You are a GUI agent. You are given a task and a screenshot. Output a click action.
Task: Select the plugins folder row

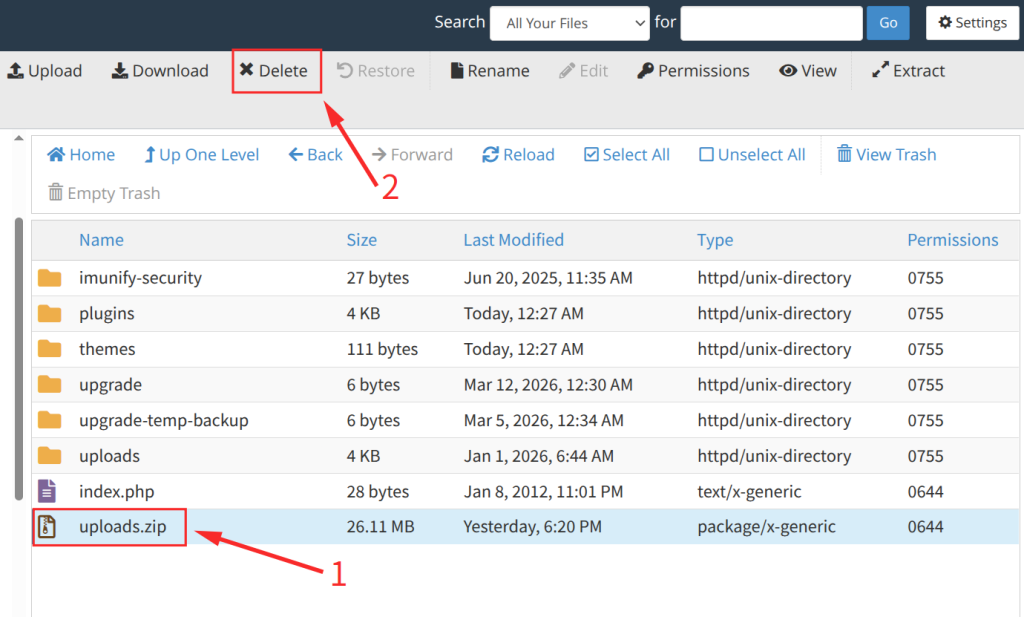point(106,313)
